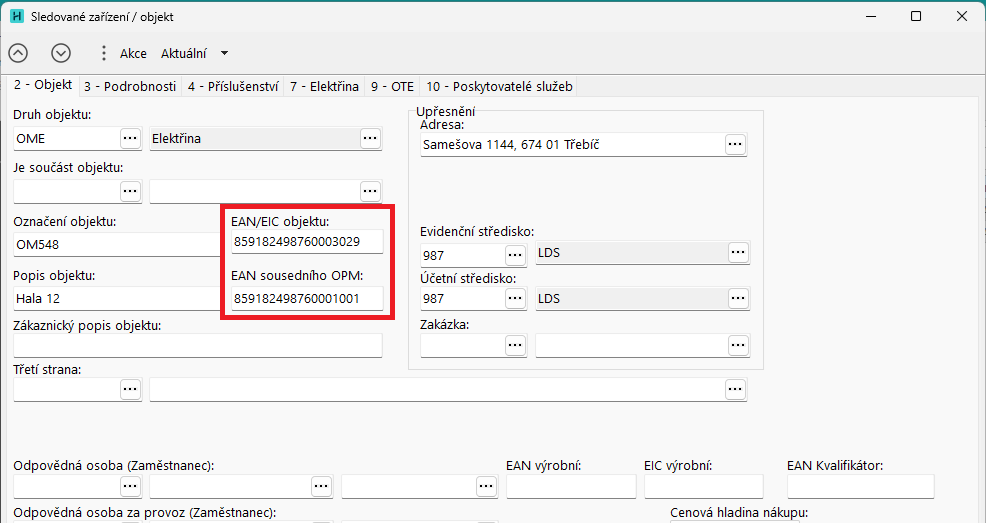
Task: Open first lookup under Odpovědná osoba (Zaměstnanec)
Action: [130, 486]
